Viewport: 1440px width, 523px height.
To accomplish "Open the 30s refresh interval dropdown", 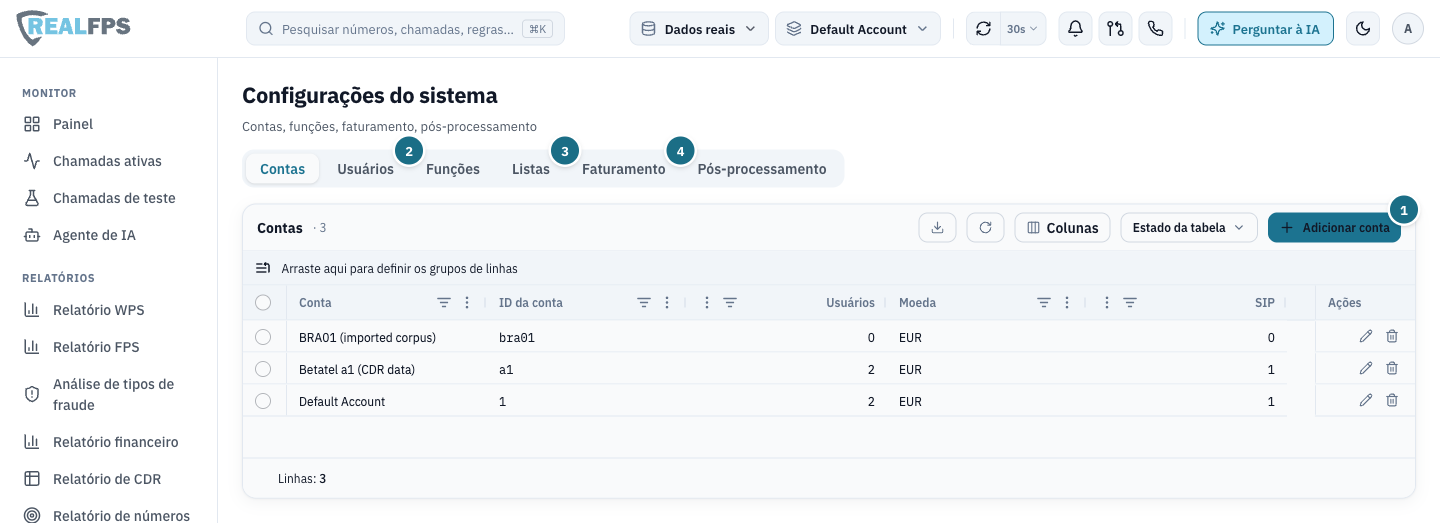I will pos(1022,29).
